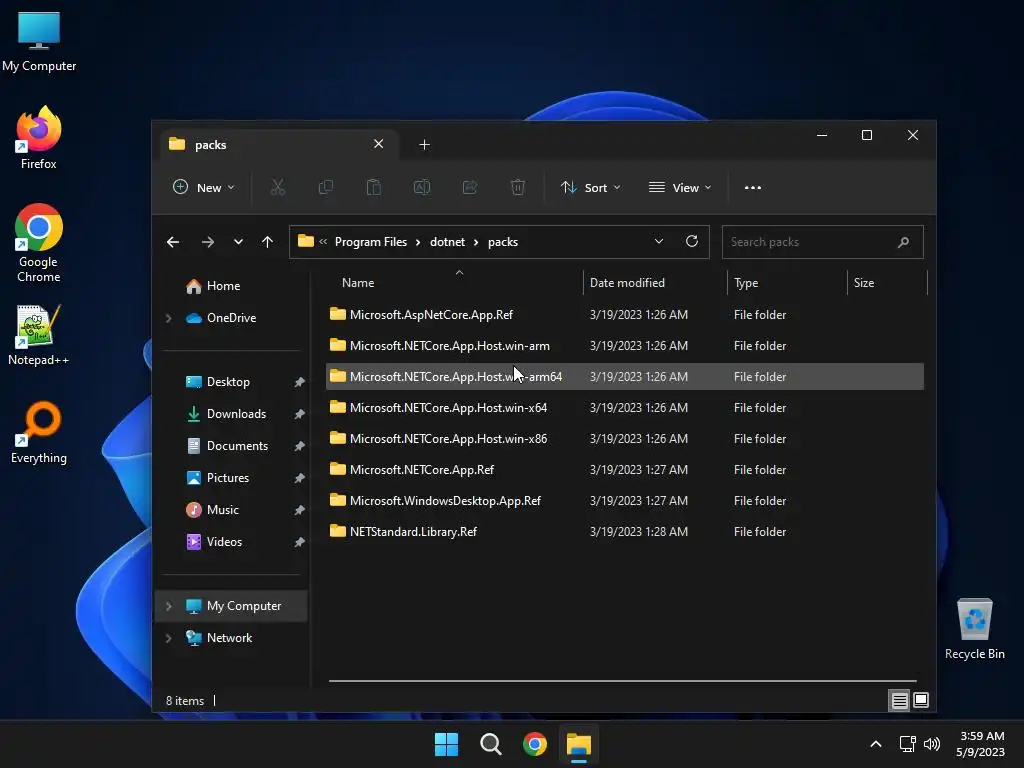Image resolution: width=1024 pixels, height=768 pixels.
Task: Select the packs tab
Action: (280, 144)
